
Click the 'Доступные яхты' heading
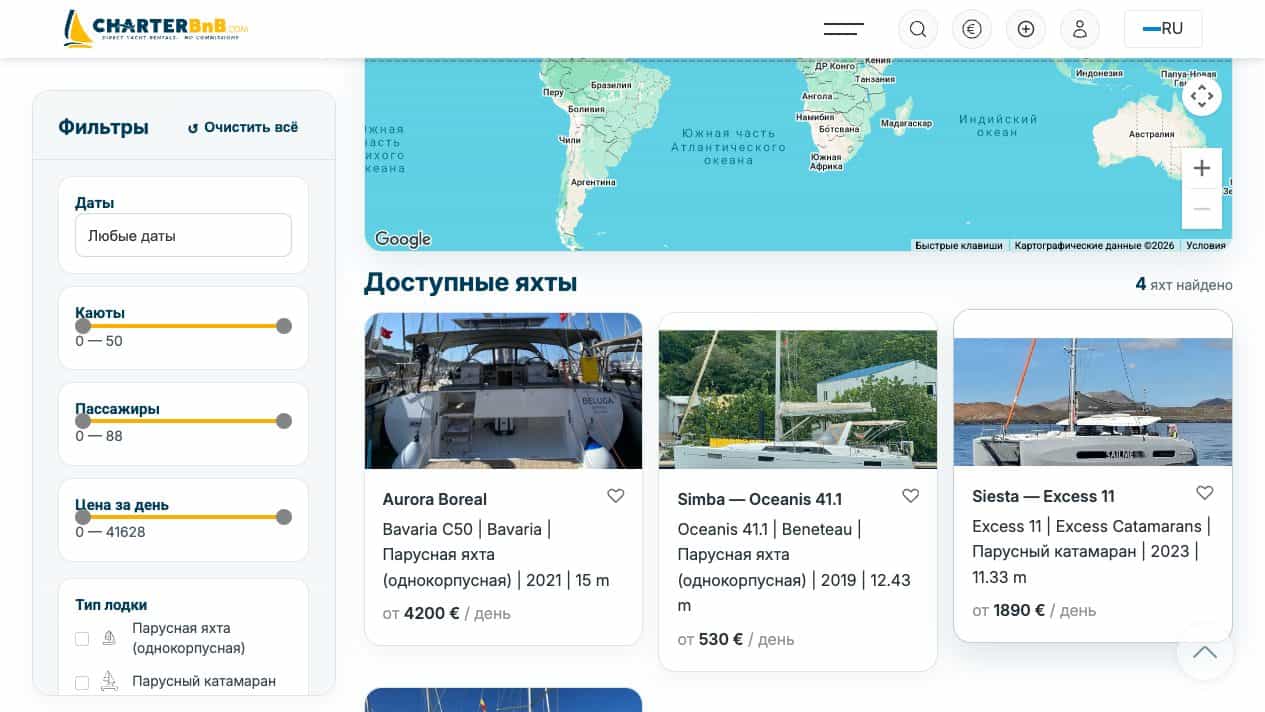click(471, 282)
